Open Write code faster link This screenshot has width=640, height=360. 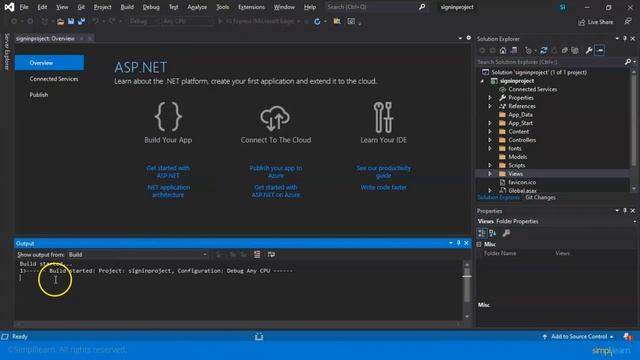coord(383,187)
